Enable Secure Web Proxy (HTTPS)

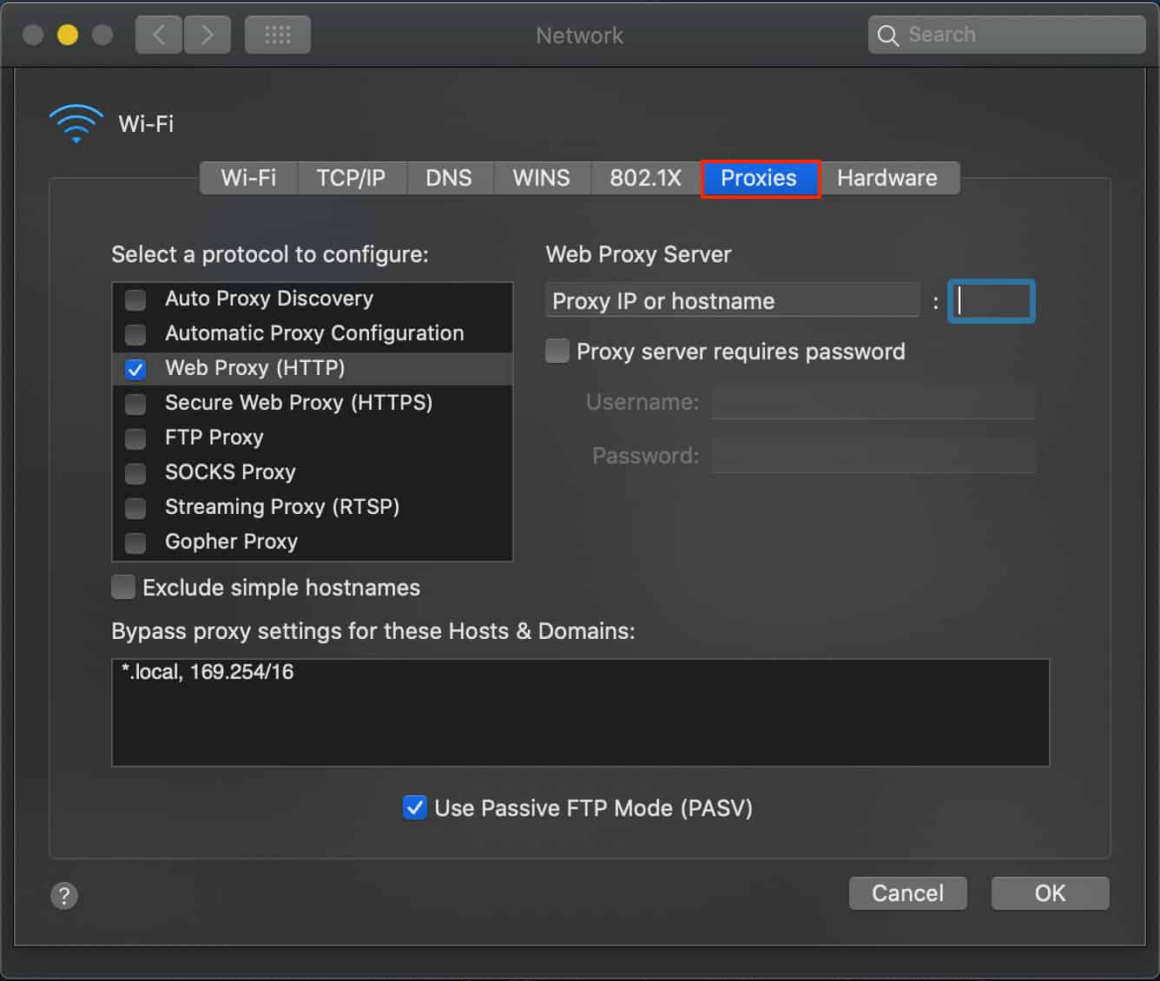pos(135,402)
